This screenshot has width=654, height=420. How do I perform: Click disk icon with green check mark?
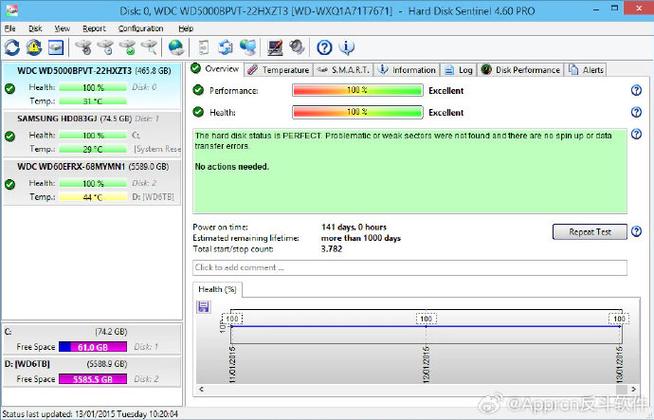(x=128, y=48)
